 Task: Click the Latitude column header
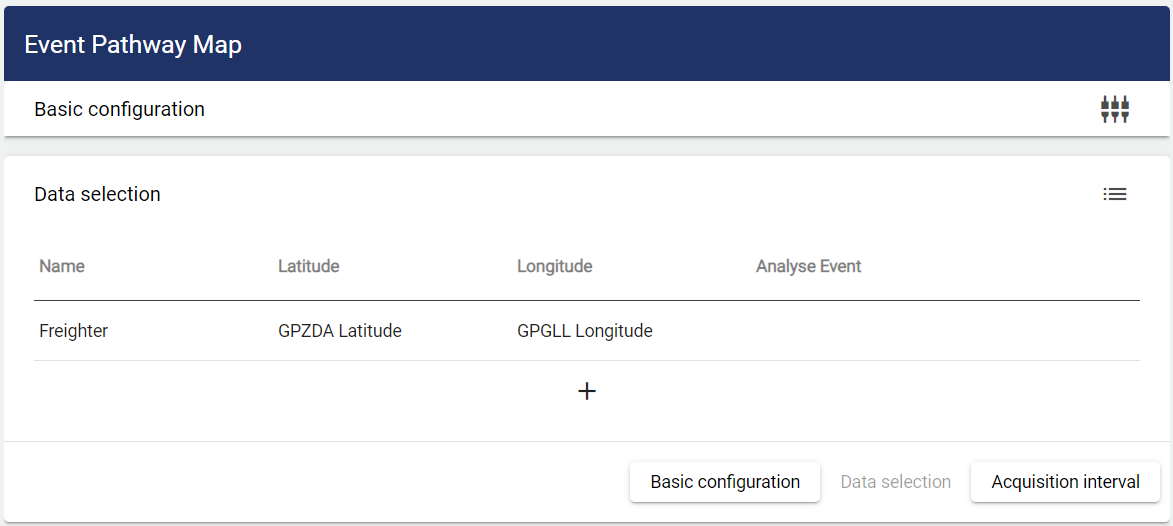(308, 266)
